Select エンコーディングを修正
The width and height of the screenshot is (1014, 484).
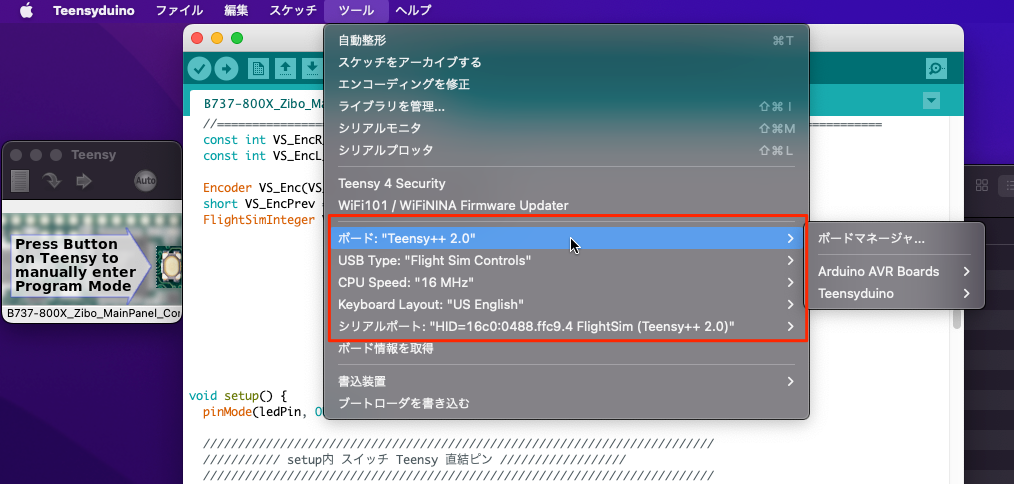(566, 84)
